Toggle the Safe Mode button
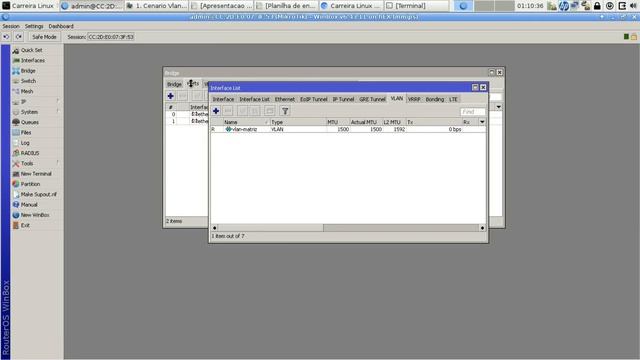This screenshot has height=360, width=640. click(x=44, y=37)
